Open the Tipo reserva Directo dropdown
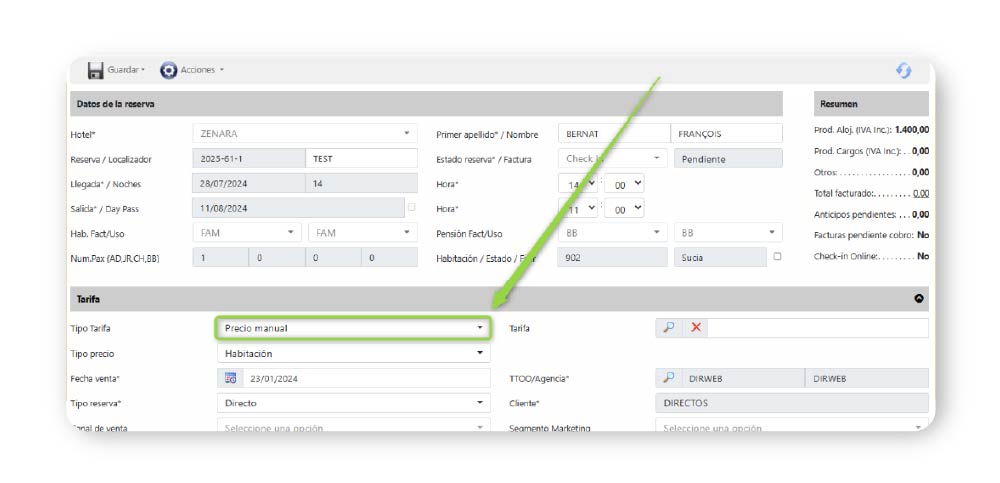This screenshot has height=483, width=1000. tap(353, 403)
